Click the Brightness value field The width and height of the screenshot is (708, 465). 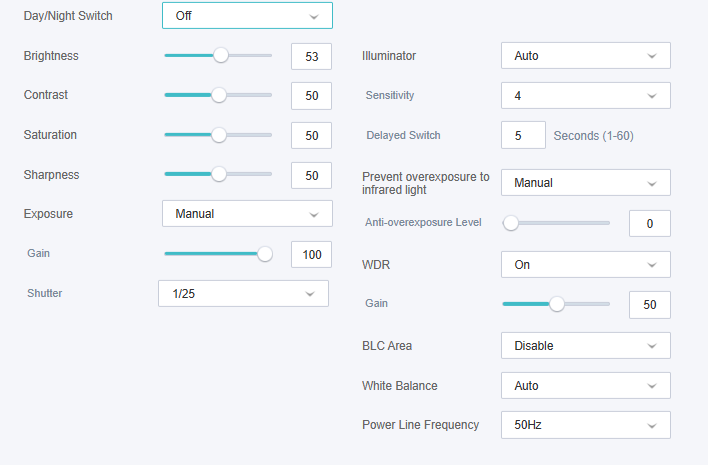[x=311, y=56]
